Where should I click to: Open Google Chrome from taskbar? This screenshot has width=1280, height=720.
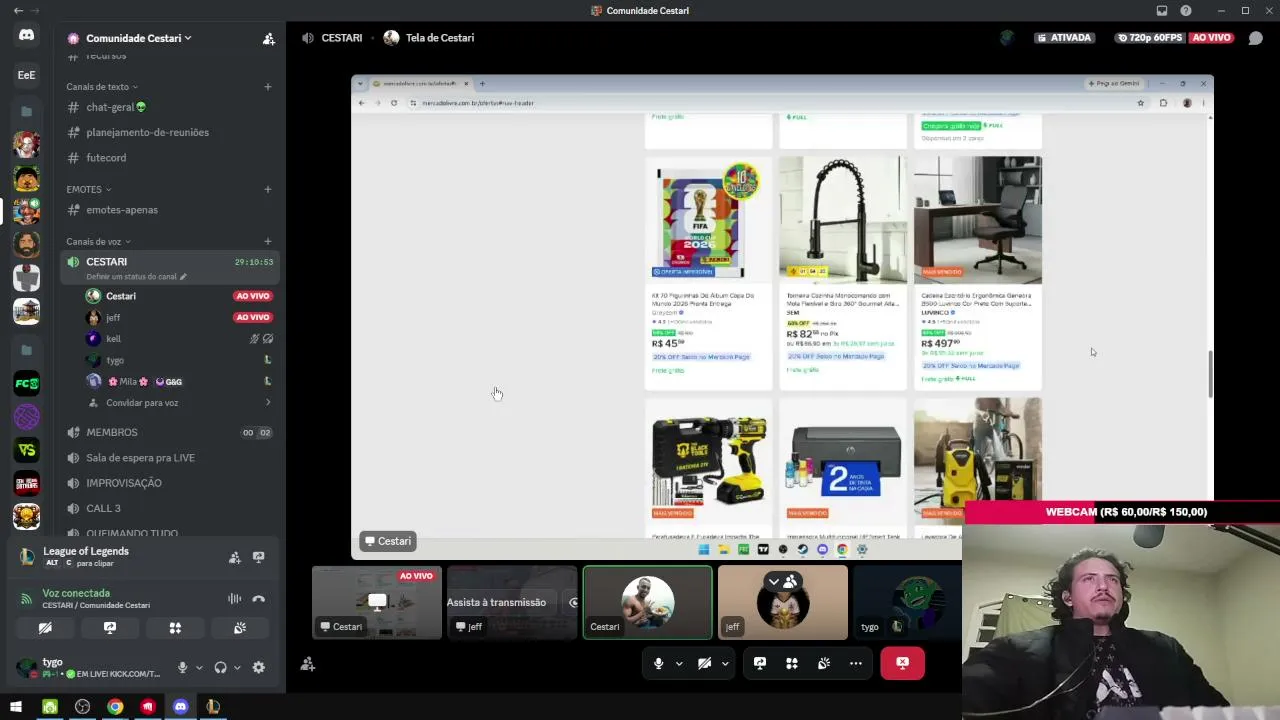point(115,707)
